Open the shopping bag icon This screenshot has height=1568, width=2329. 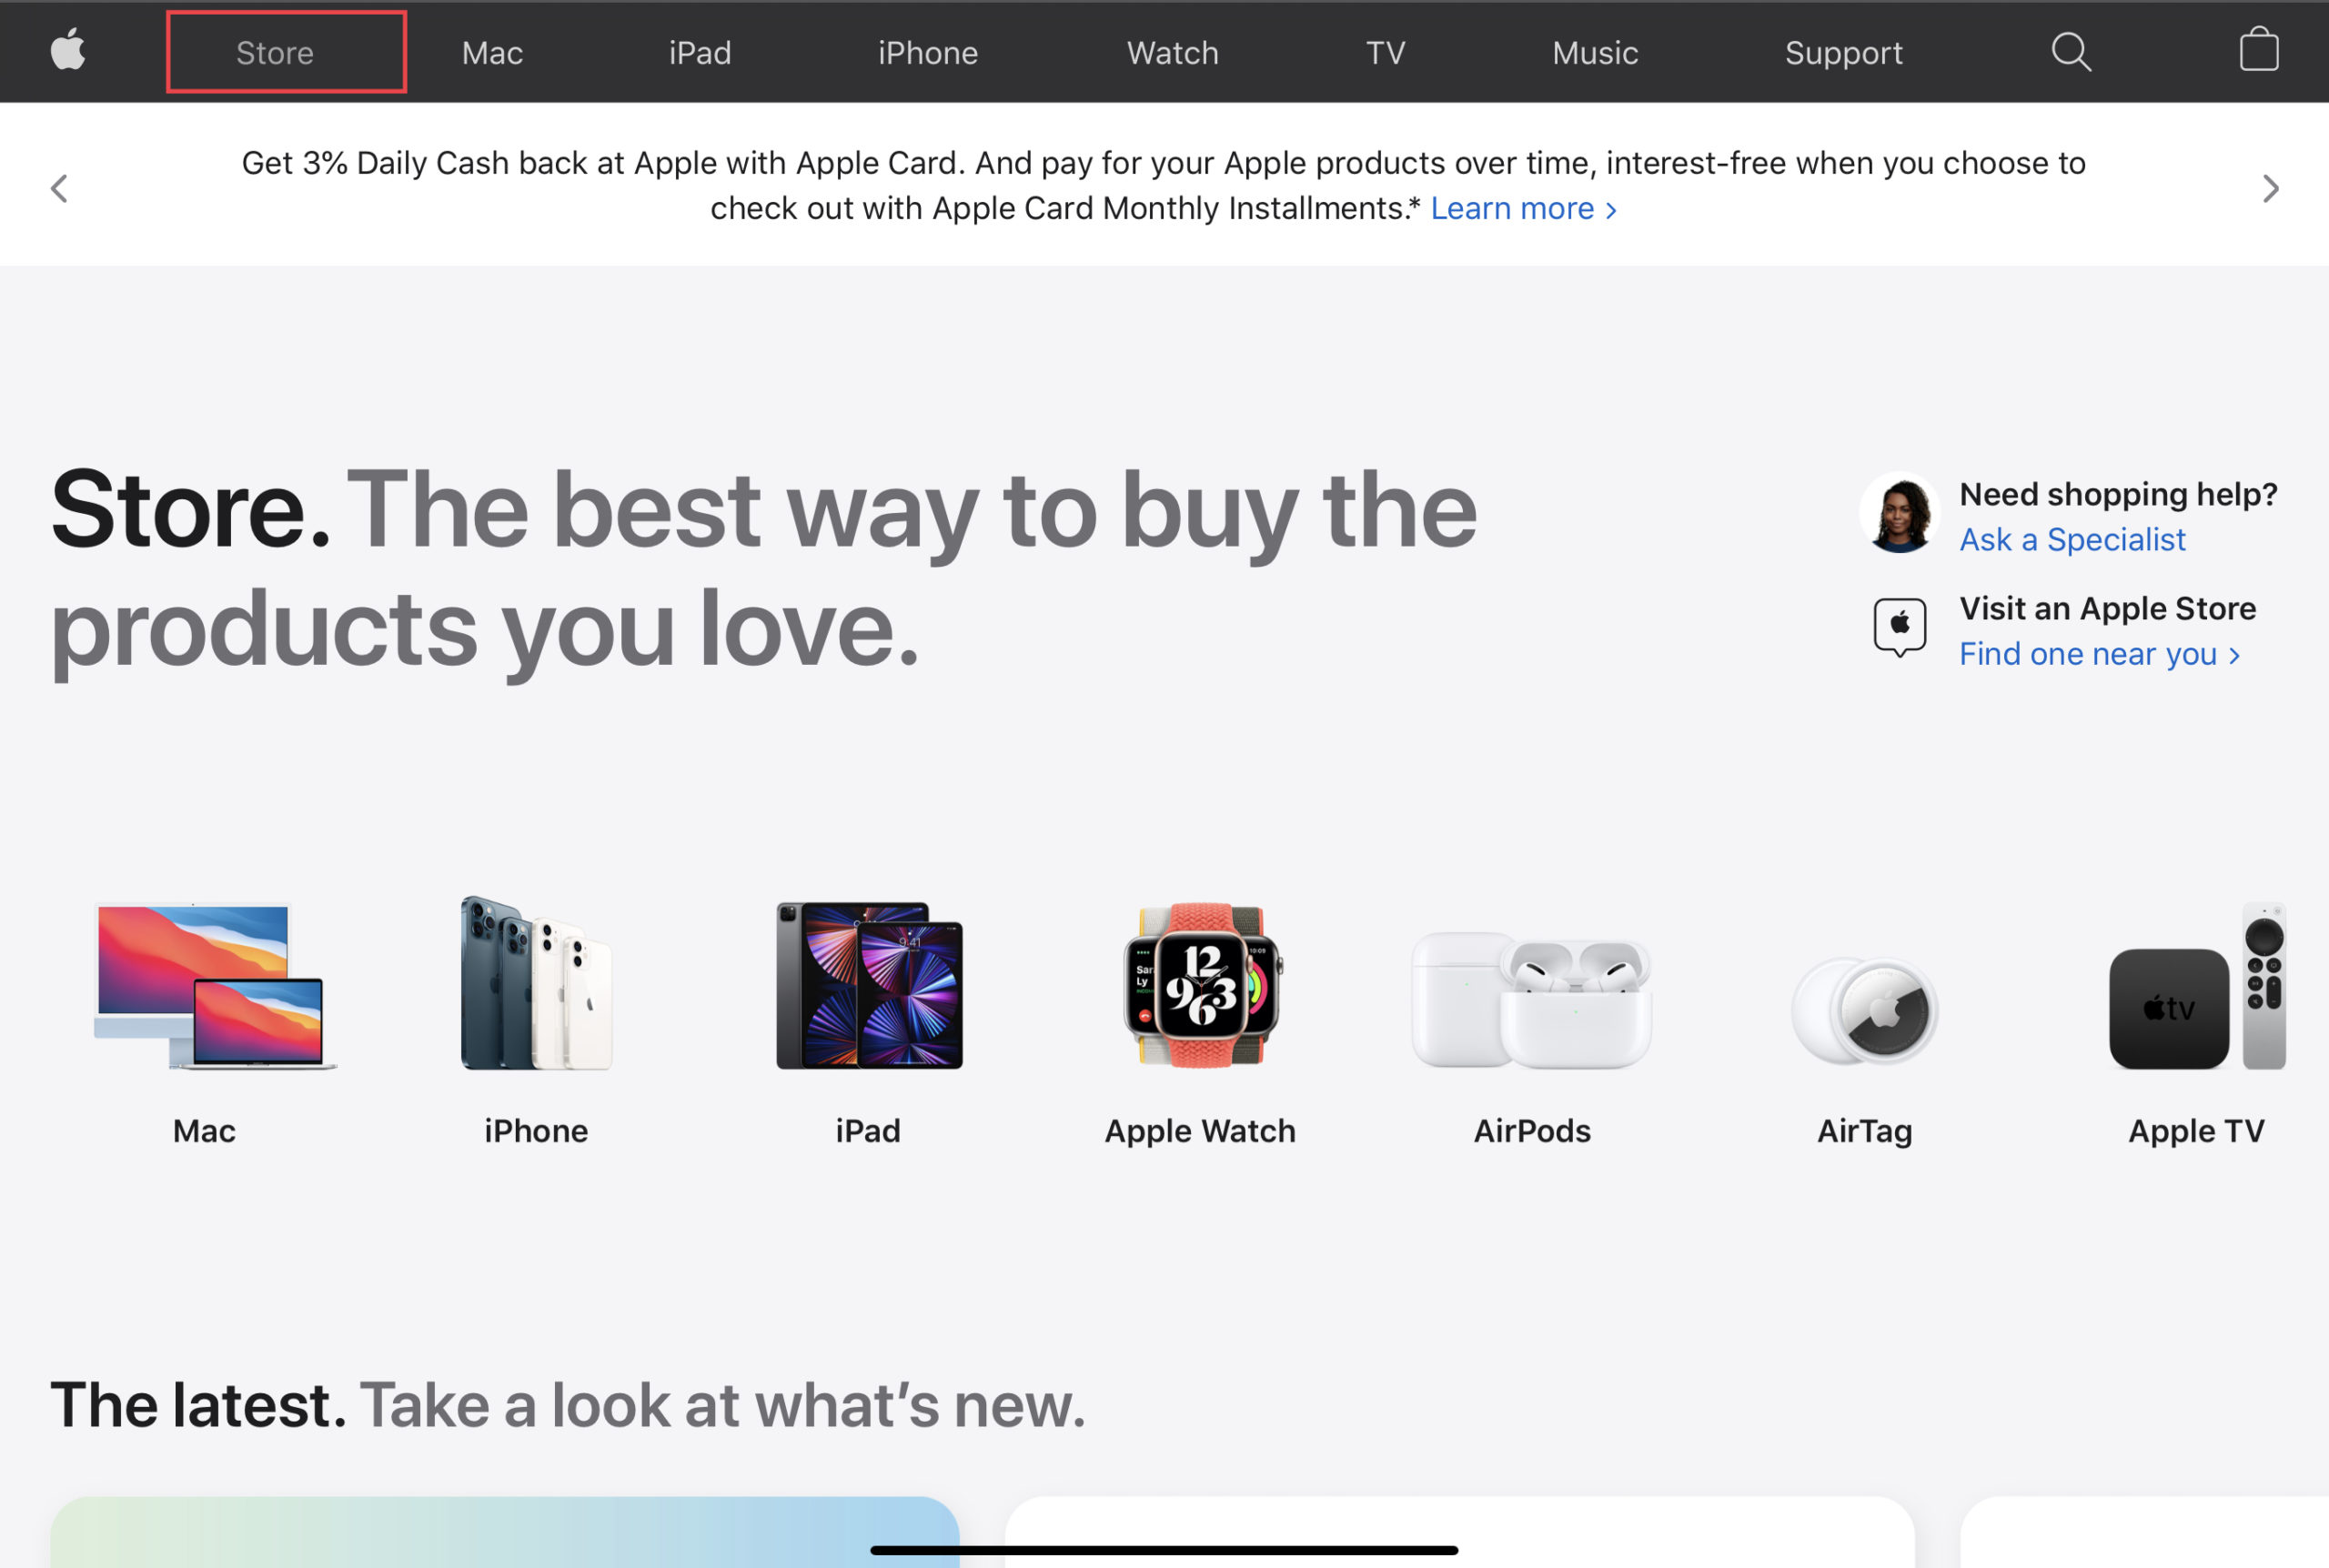tap(2259, 49)
